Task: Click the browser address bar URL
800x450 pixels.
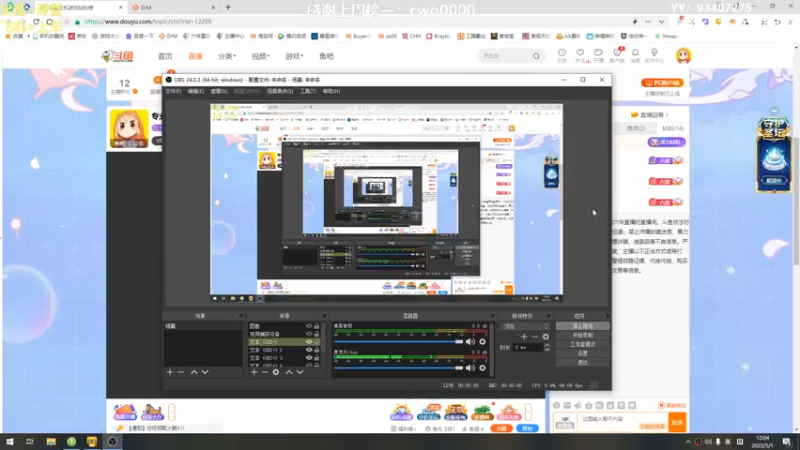Action: click(147, 22)
